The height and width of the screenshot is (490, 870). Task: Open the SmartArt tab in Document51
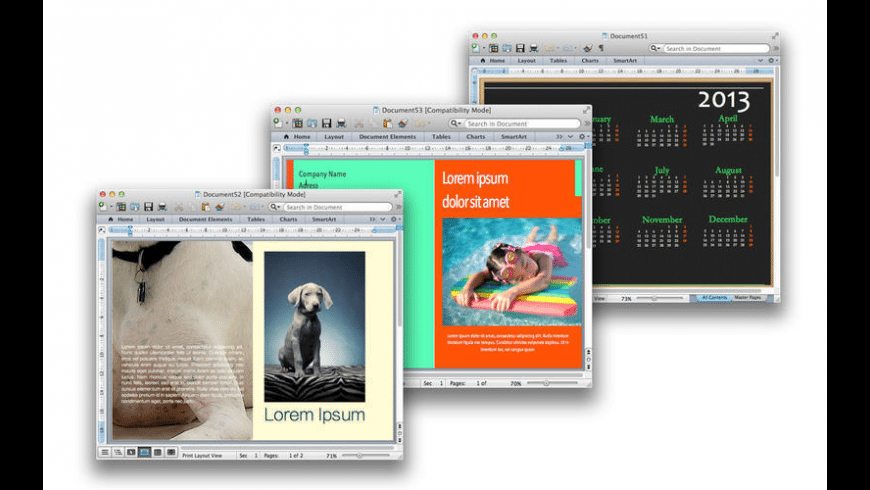(x=625, y=60)
